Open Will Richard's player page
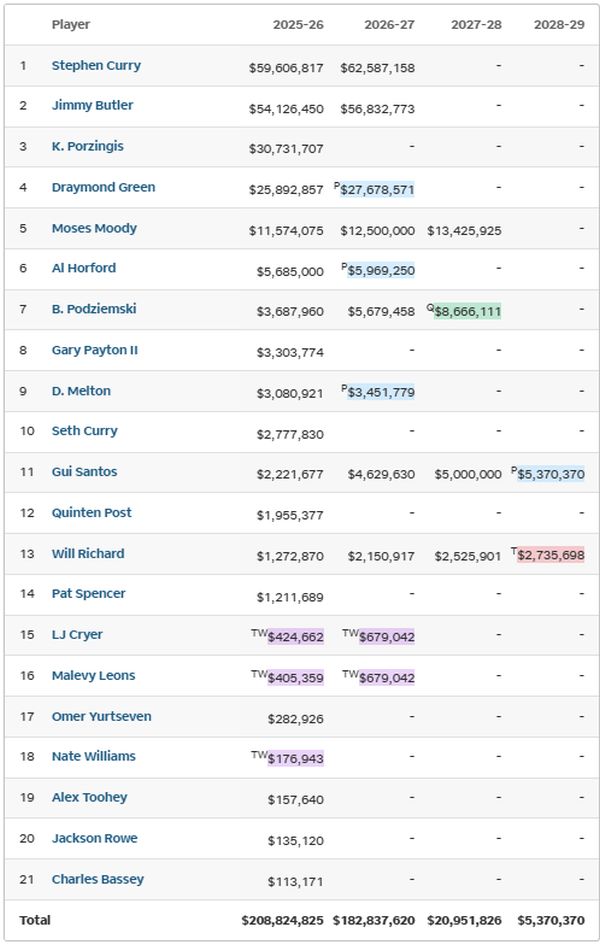600x945 pixels. point(88,554)
